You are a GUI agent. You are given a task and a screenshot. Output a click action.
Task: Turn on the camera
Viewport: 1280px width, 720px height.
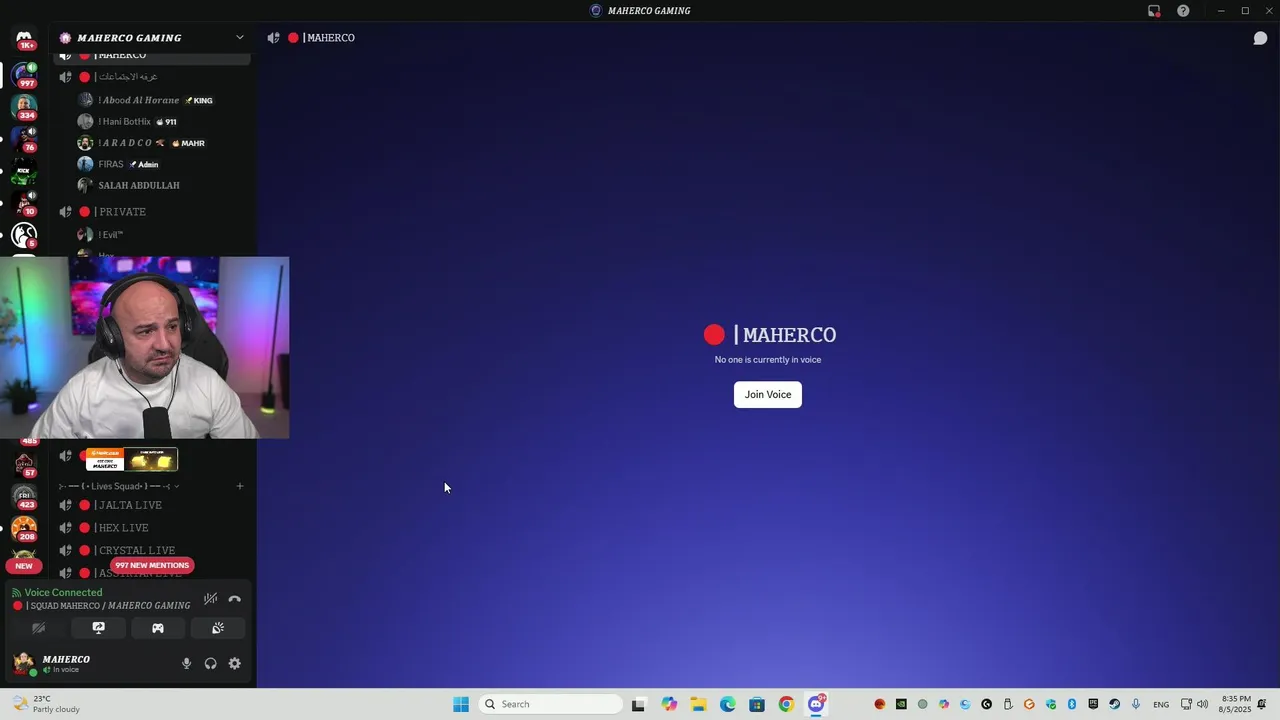tap(39, 628)
